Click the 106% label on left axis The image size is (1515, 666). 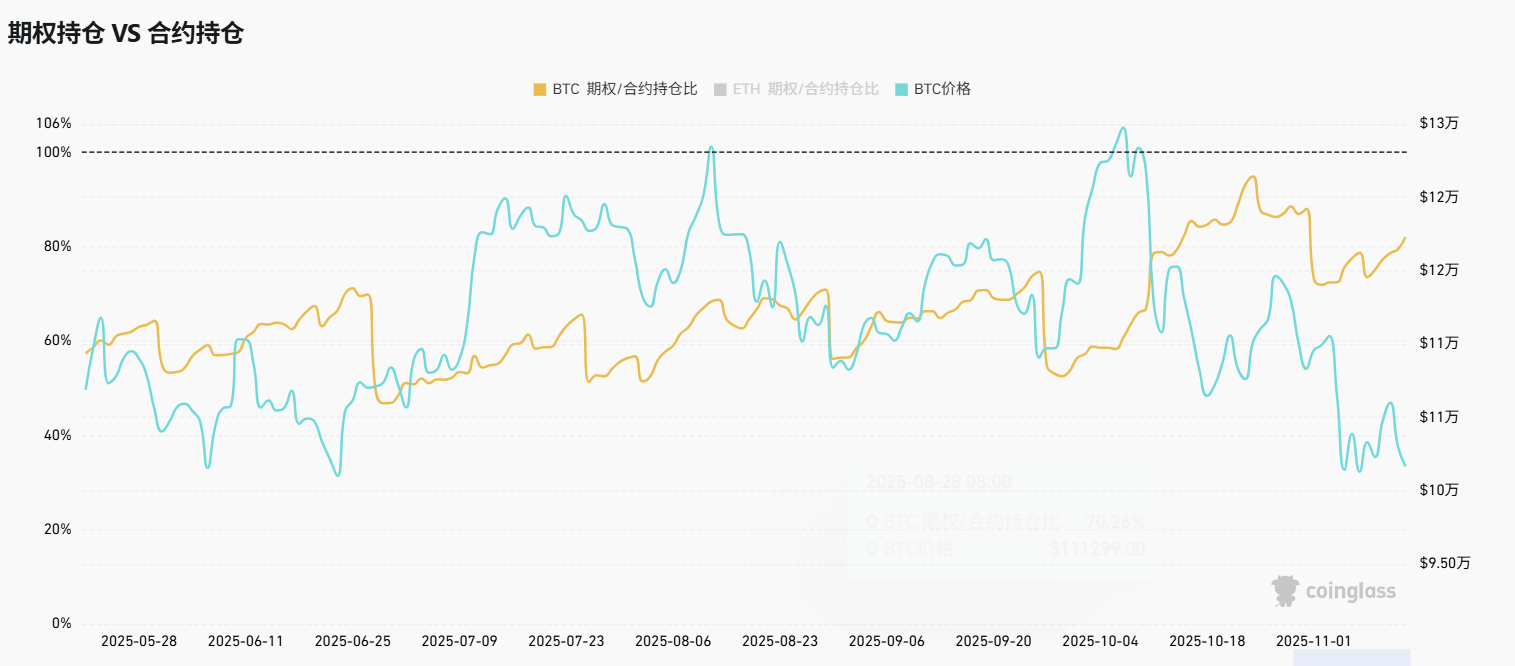point(54,123)
